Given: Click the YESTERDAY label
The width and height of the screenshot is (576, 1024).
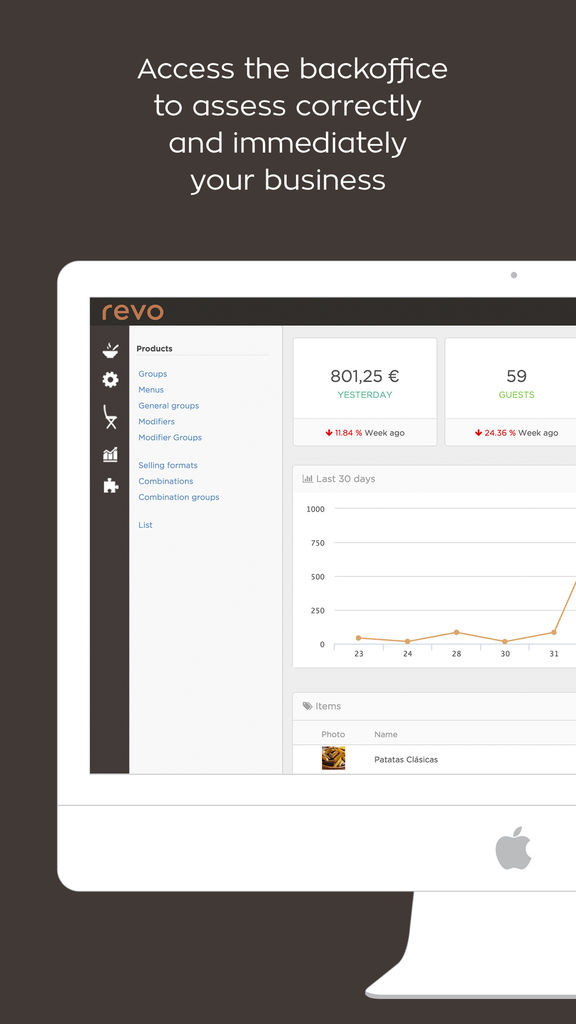Looking at the screenshot, I should 364,395.
